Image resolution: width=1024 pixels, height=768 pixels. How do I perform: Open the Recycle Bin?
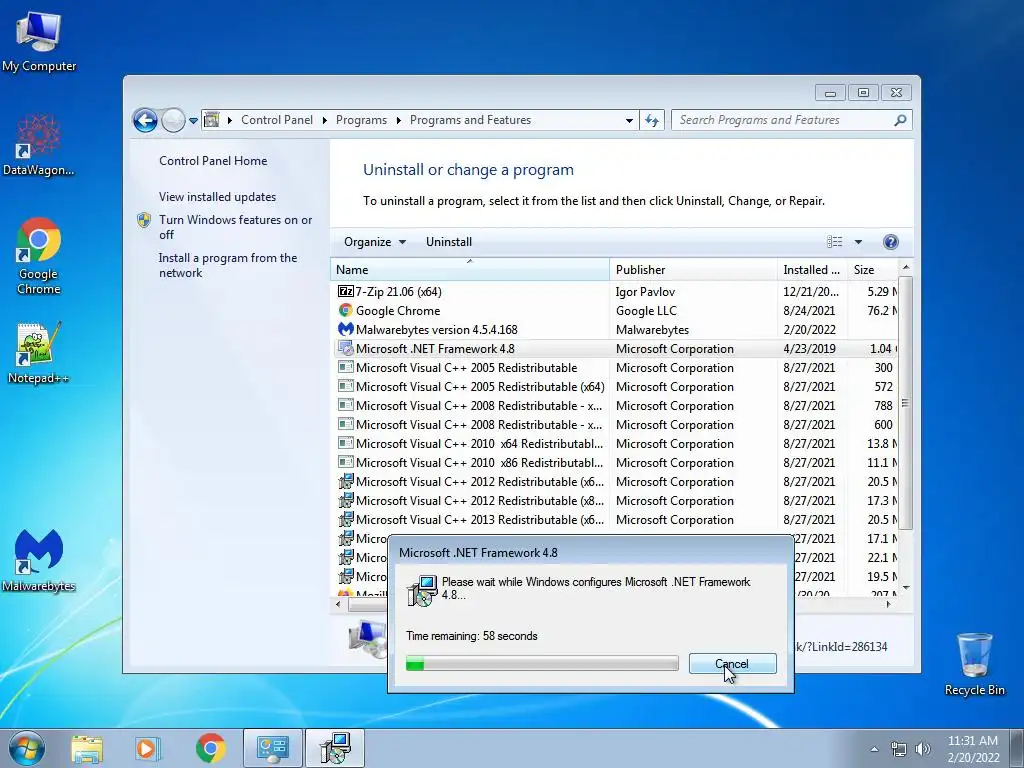(974, 664)
